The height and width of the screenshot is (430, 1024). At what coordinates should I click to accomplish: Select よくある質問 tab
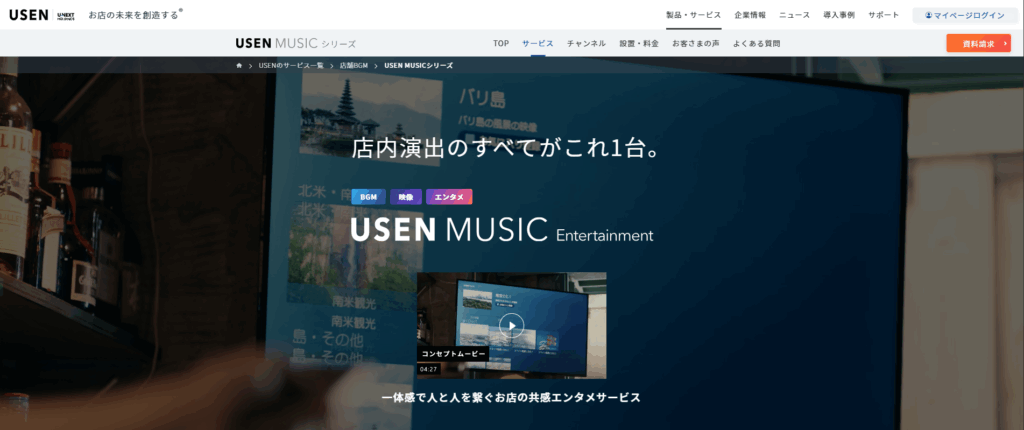click(756, 44)
